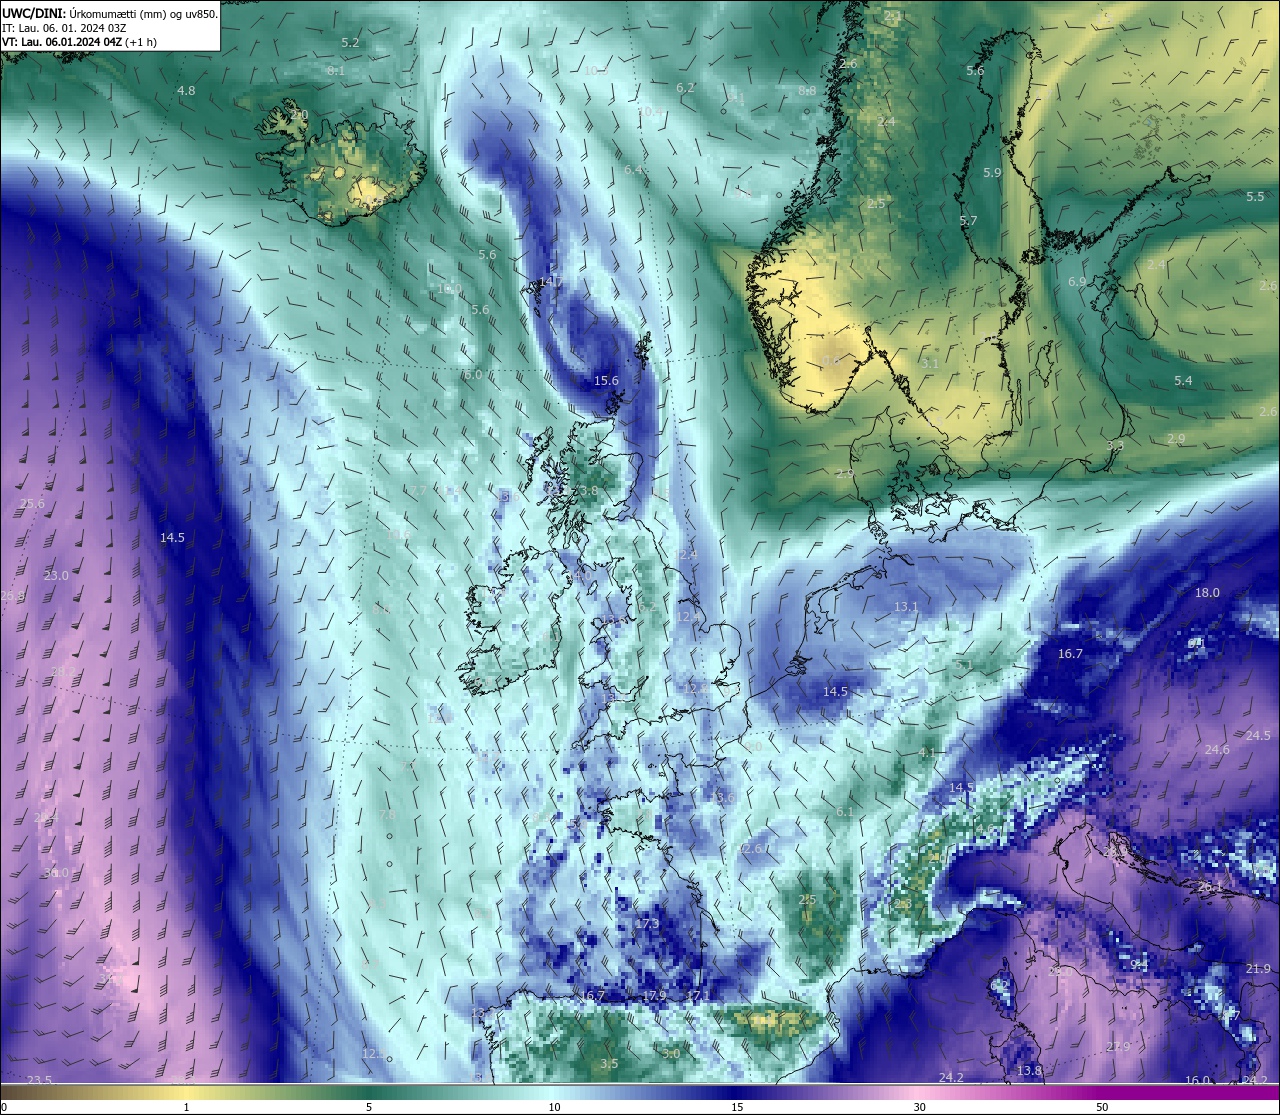Click the 5.4 value label
The height and width of the screenshot is (1115, 1280).
(1183, 380)
